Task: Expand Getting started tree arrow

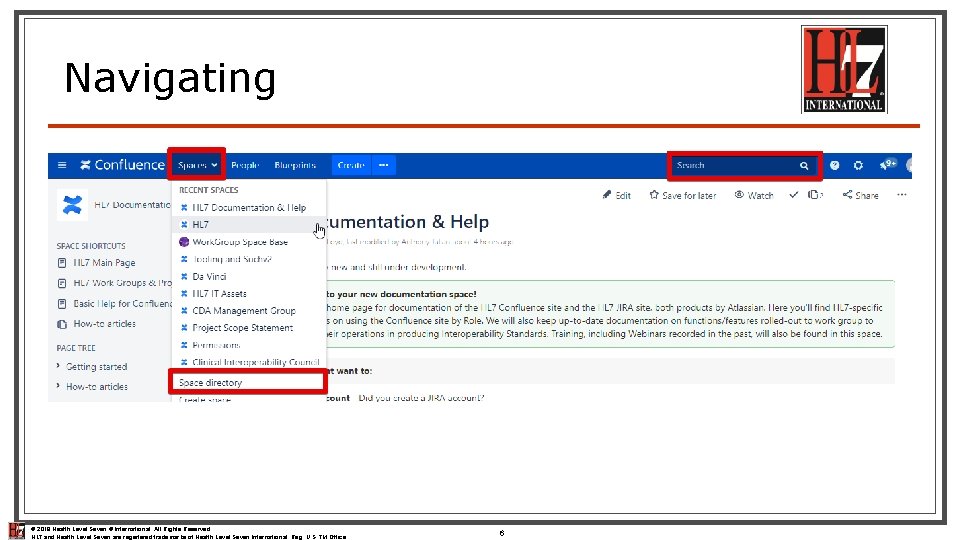Action: click(58, 366)
